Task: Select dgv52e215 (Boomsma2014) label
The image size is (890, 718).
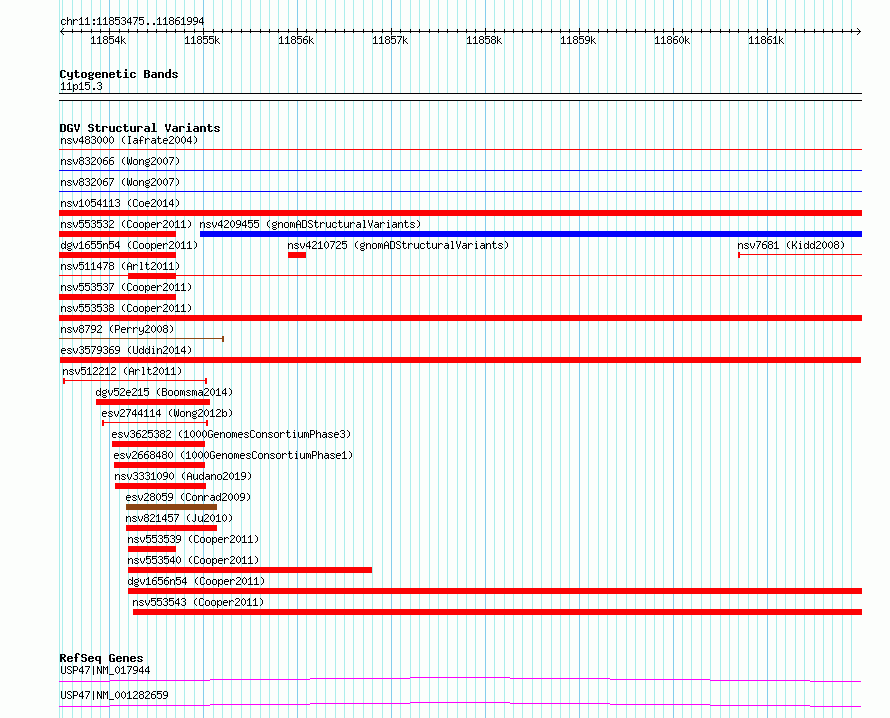Action: [x=164, y=393]
